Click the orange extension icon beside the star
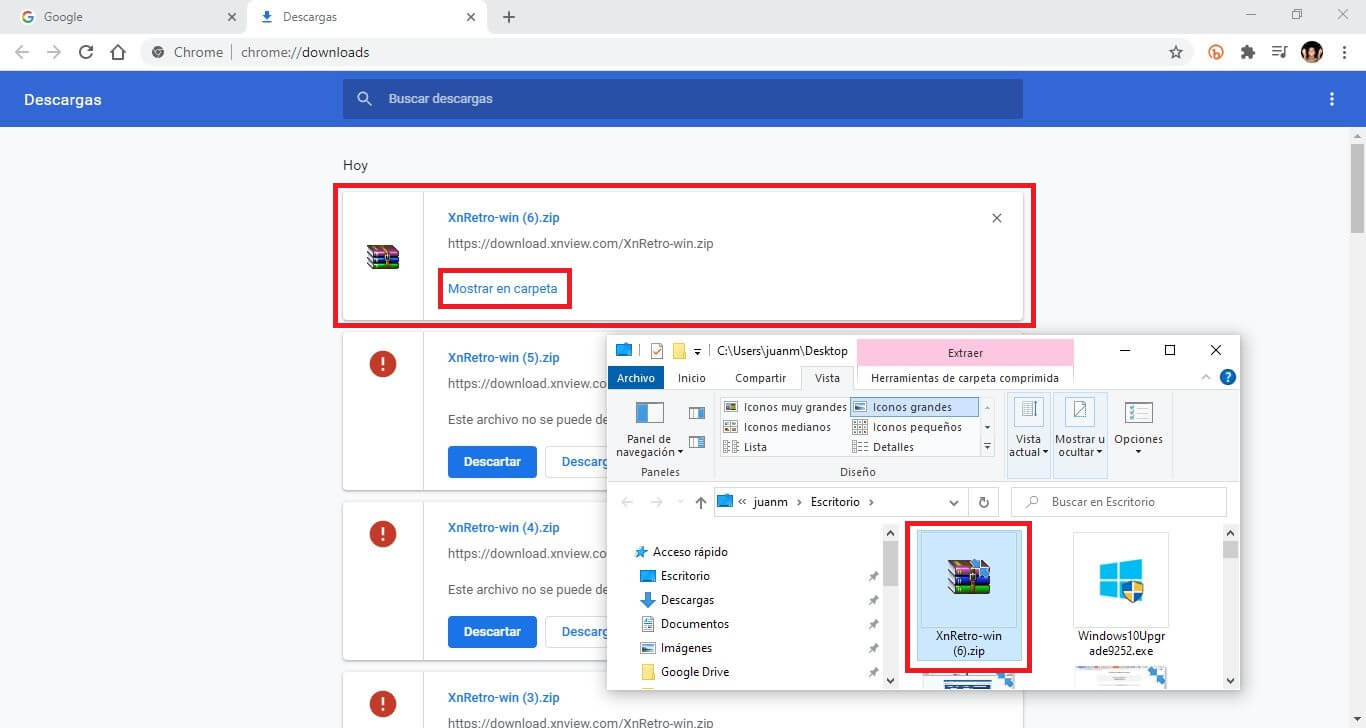The height and width of the screenshot is (728, 1366). pos(1217,53)
